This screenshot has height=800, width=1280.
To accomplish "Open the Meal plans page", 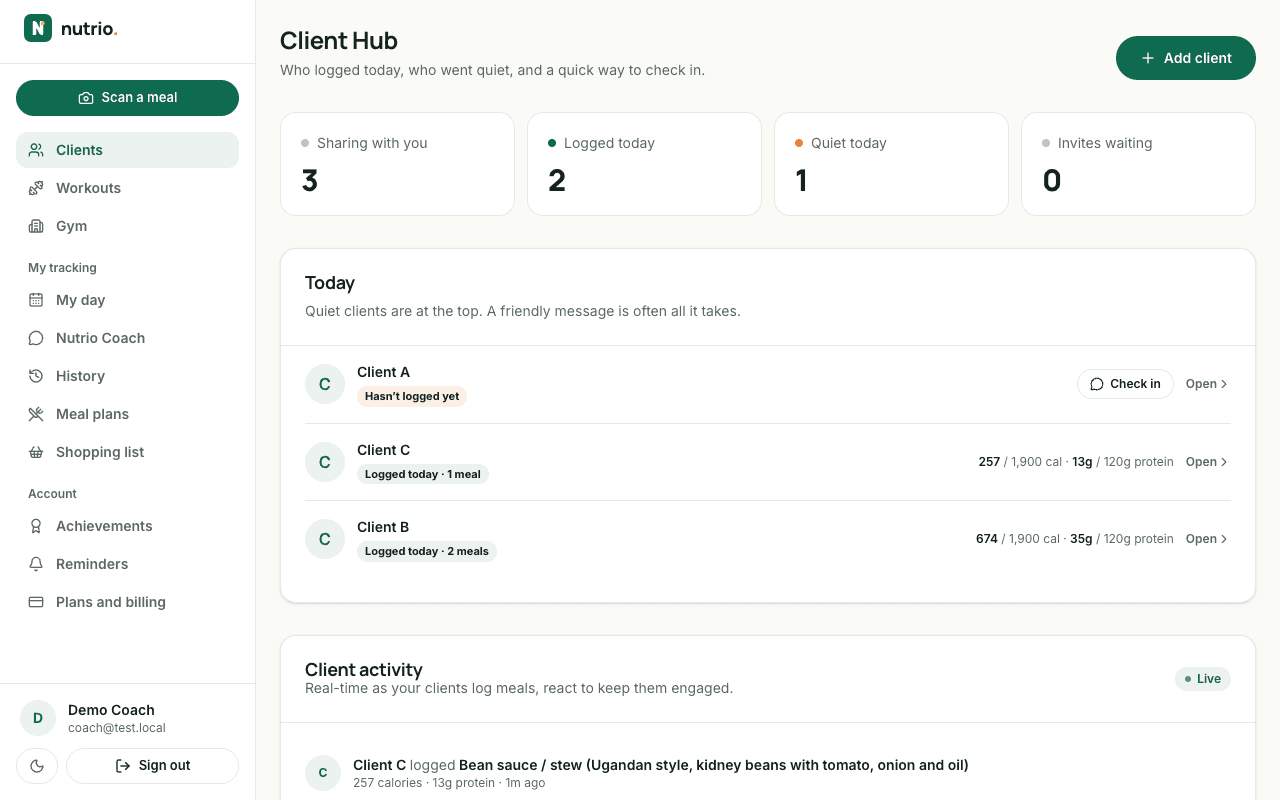I will (x=127, y=414).
